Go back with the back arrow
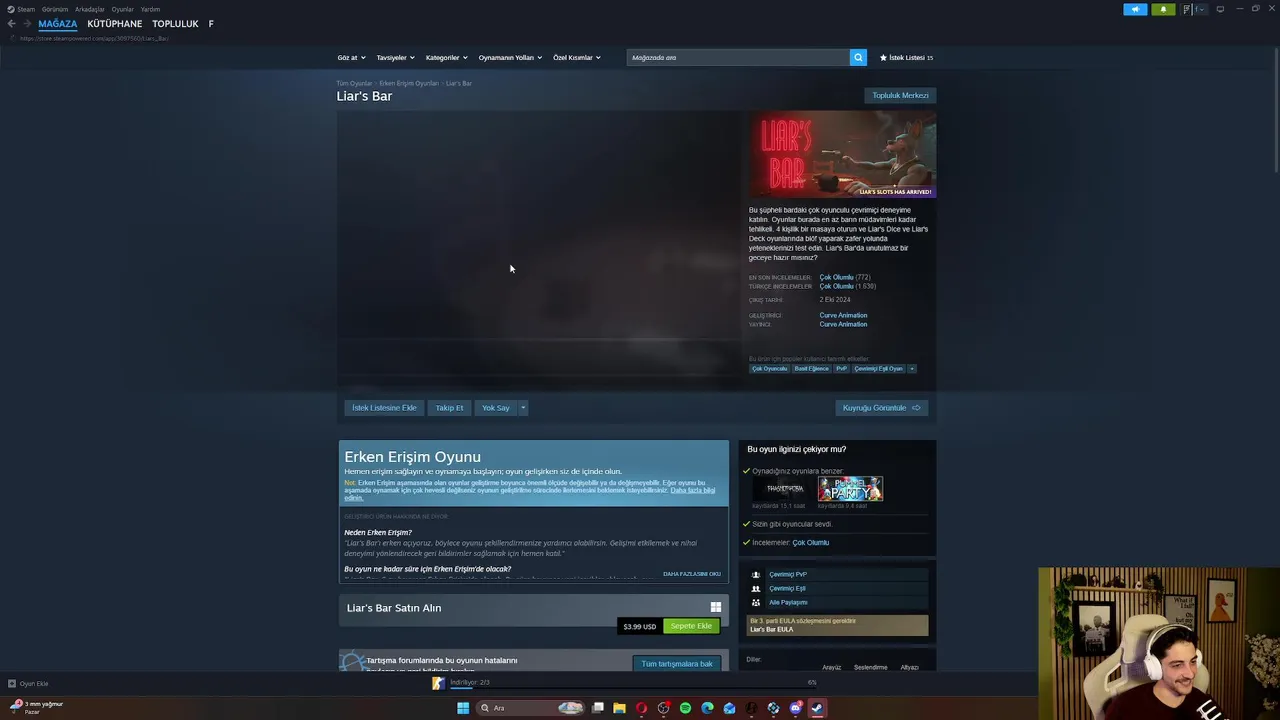Viewport: 1280px width, 720px height. (x=11, y=24)
